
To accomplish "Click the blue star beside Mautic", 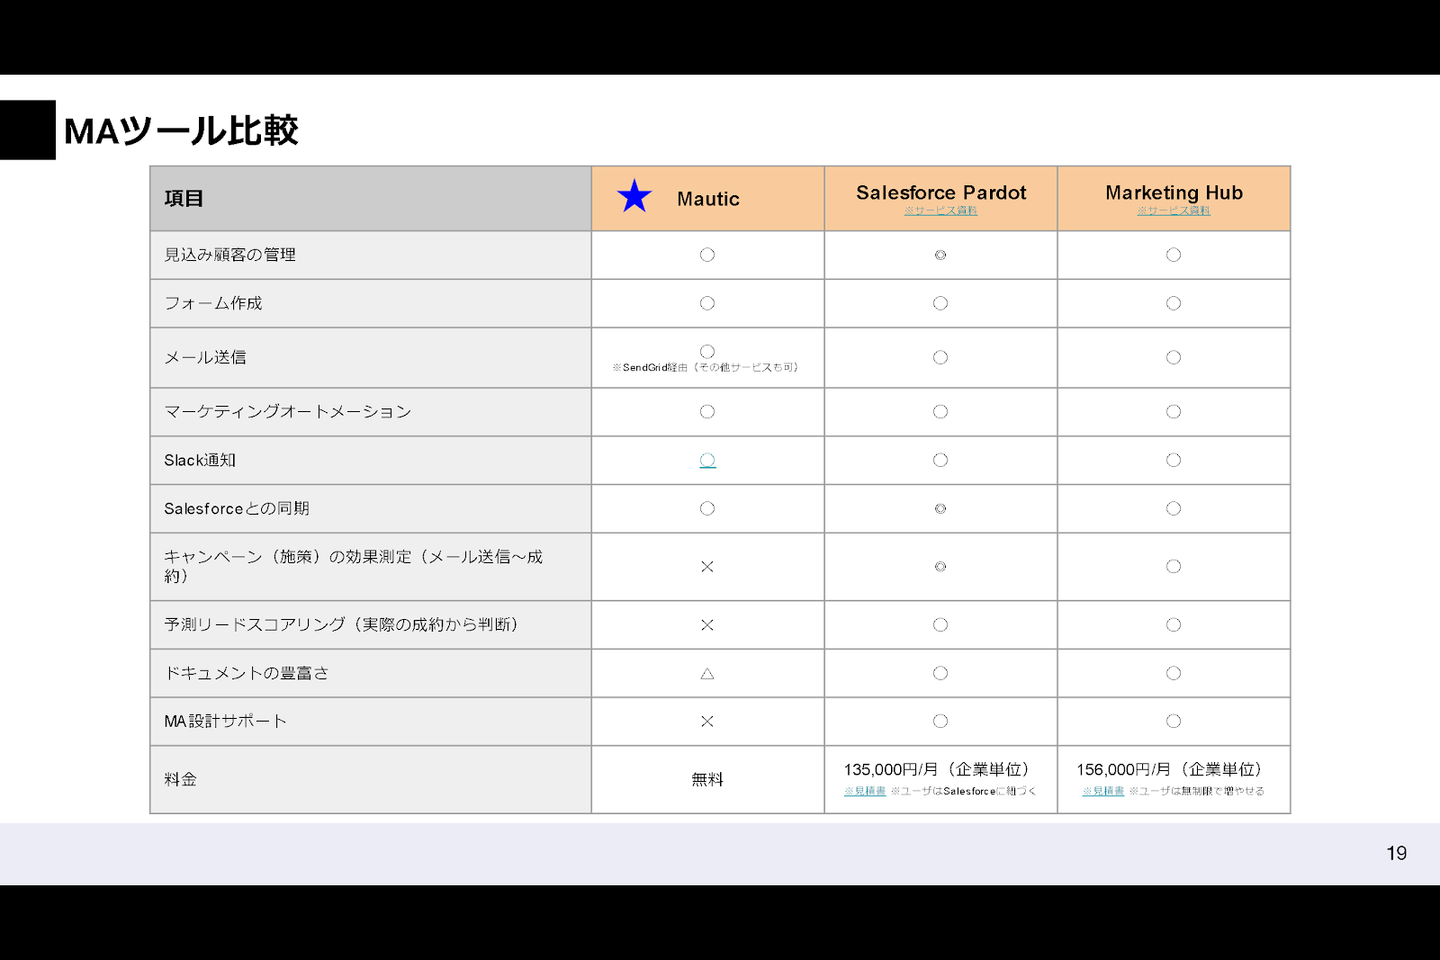I will 634,196.
